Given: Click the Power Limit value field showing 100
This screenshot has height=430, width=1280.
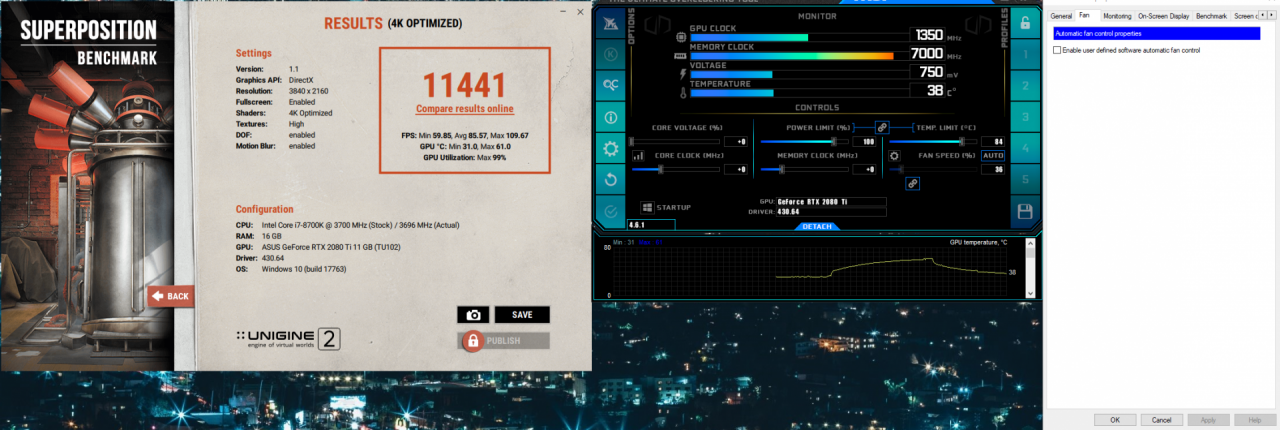Looking at the screenshot, I should [x=865, y=142].
